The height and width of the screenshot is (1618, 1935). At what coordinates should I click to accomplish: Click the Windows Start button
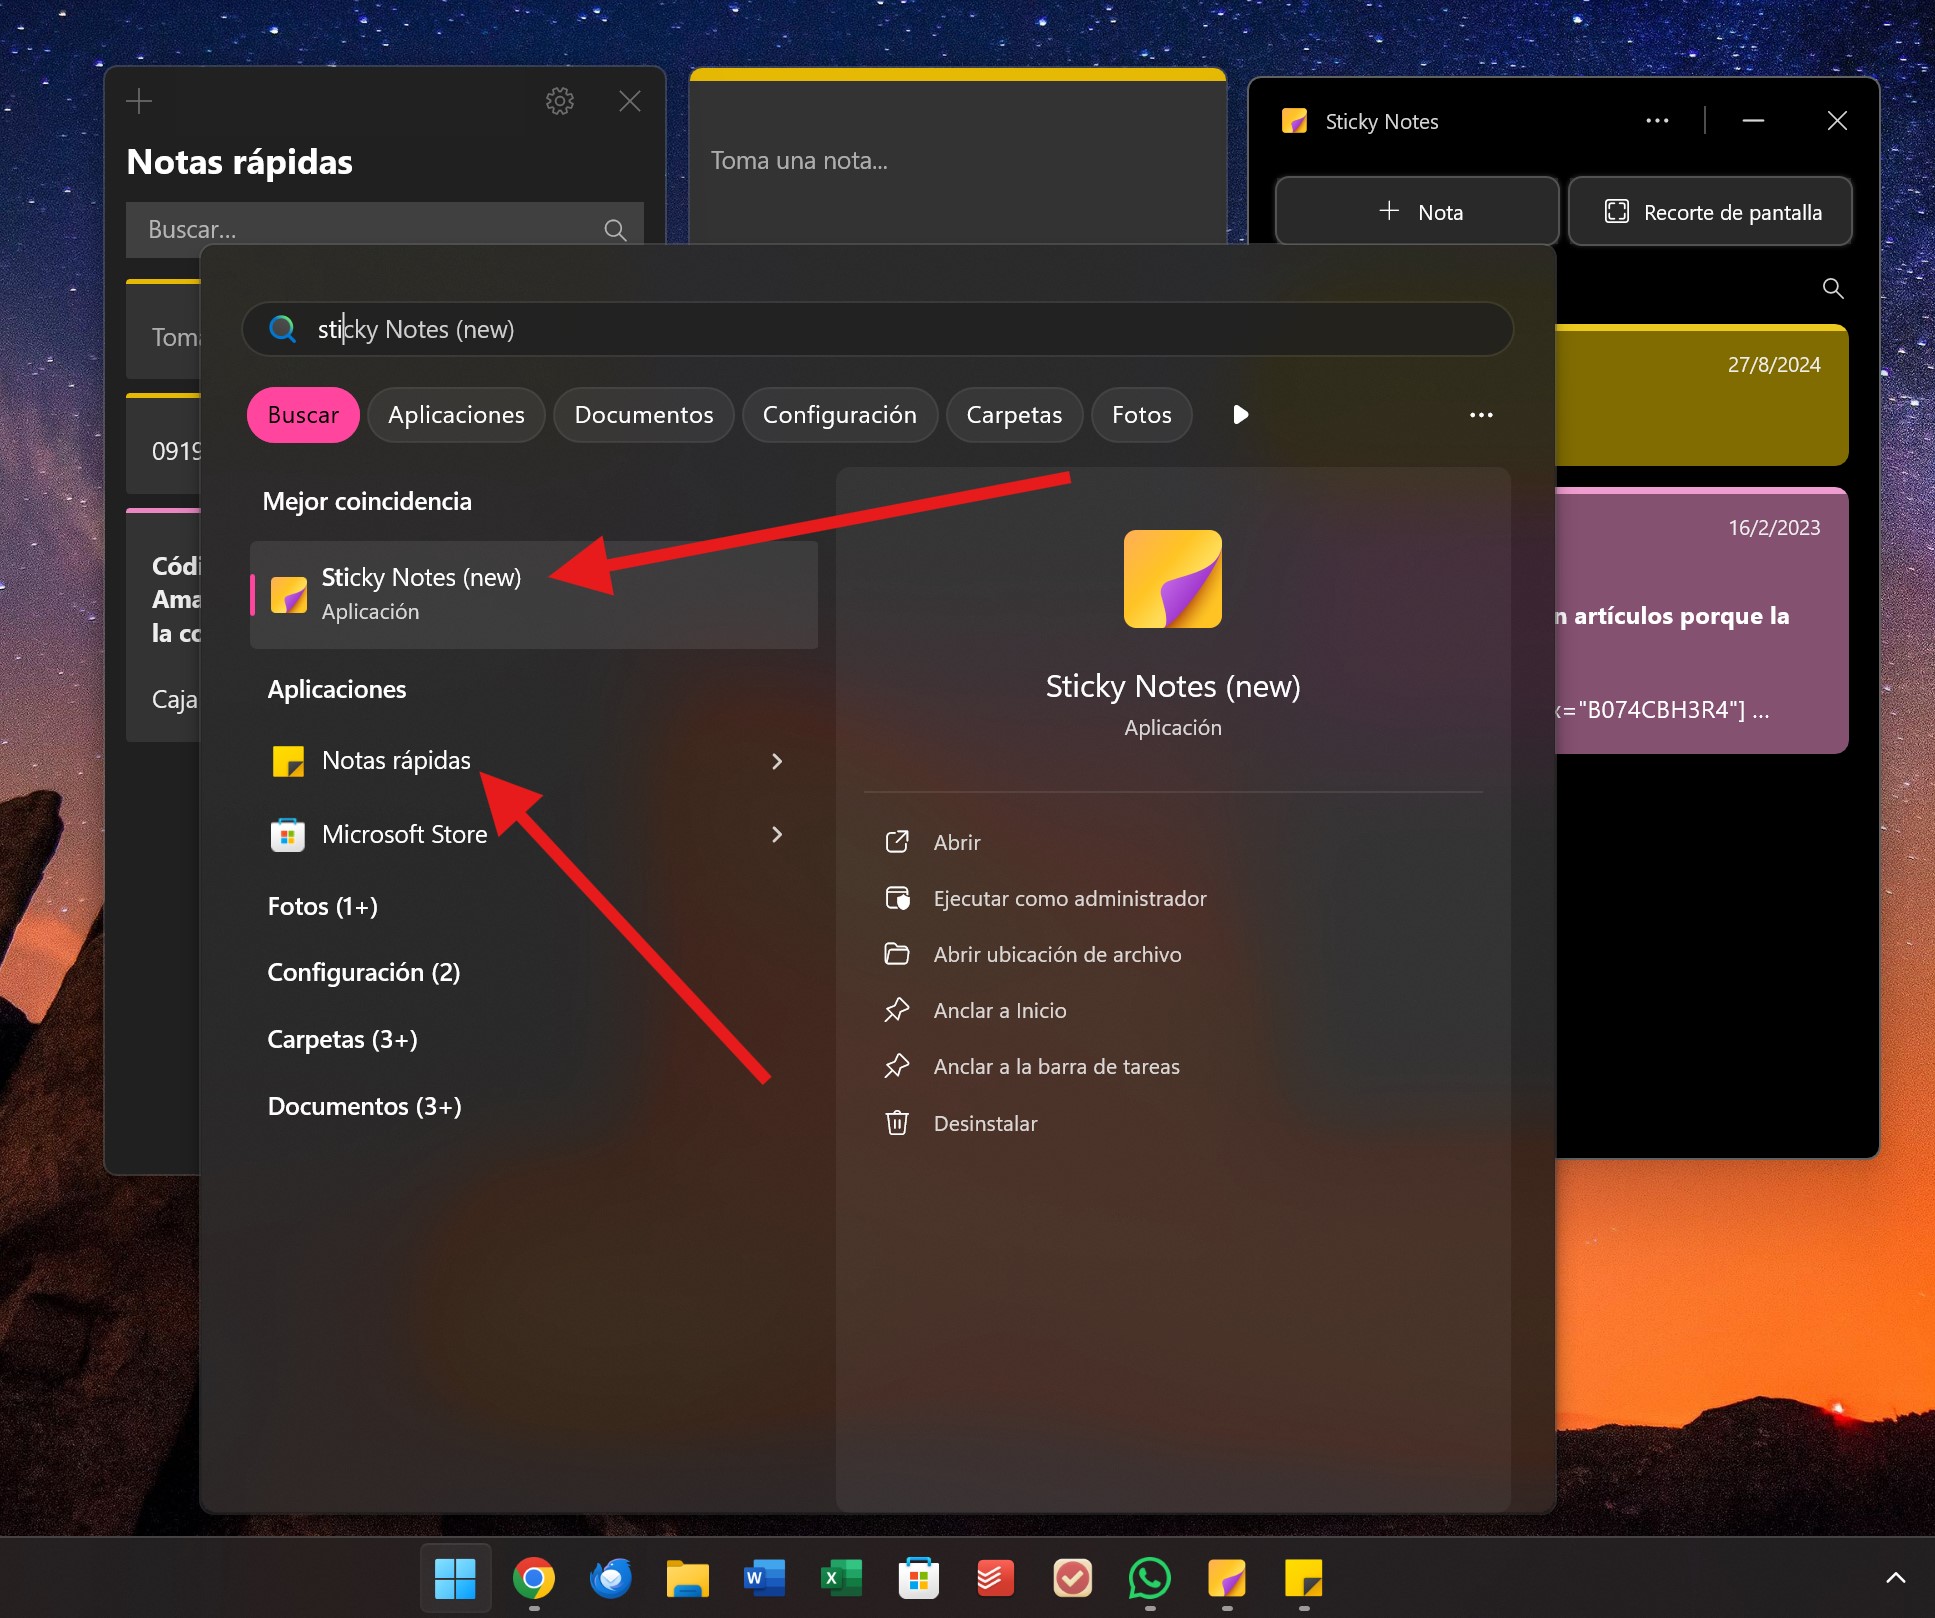coord(456,1579)
